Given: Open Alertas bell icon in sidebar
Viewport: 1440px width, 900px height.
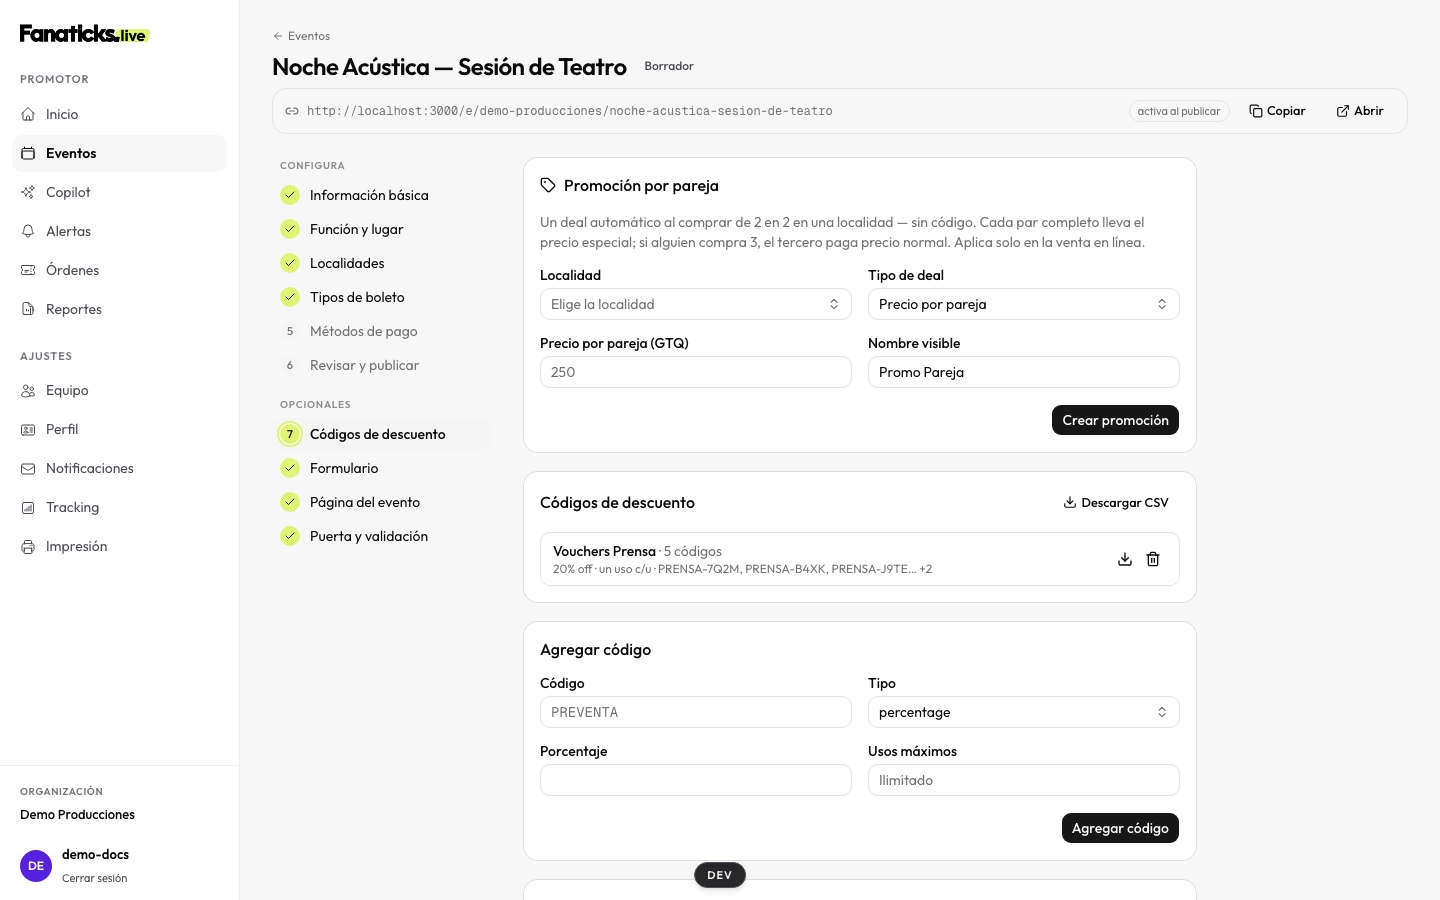Looking at the screenshot, I should point(28,231).
